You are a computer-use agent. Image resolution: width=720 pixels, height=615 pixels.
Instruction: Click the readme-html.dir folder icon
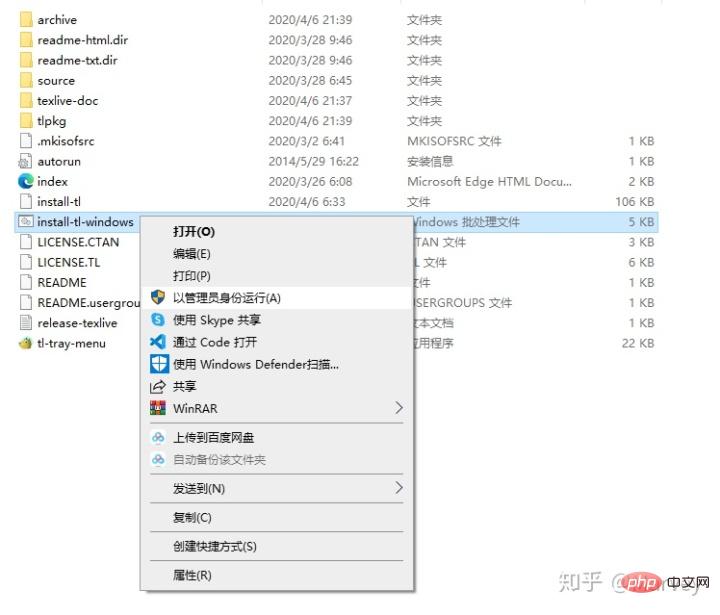[x=26, y=40]
